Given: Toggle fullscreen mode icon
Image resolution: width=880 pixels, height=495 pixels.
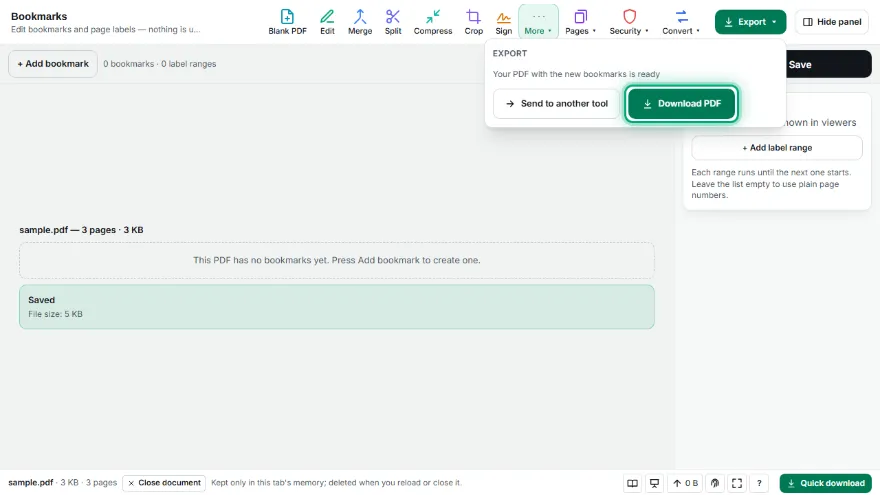Looking at the screenshot, I should pyautogui.click(x=737, y=483).
